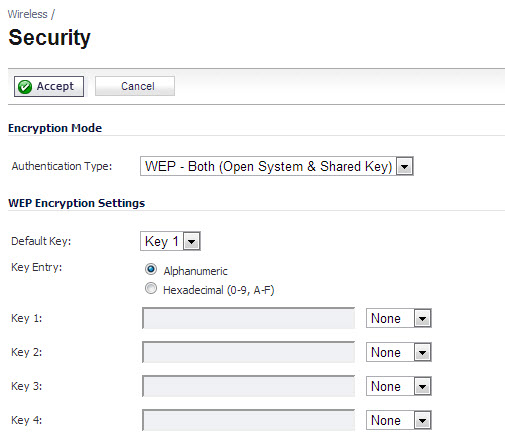Viewport: 505px width, 443px height.
Task: Click the green checkmark Accept icon
Action: click(25, 87)
